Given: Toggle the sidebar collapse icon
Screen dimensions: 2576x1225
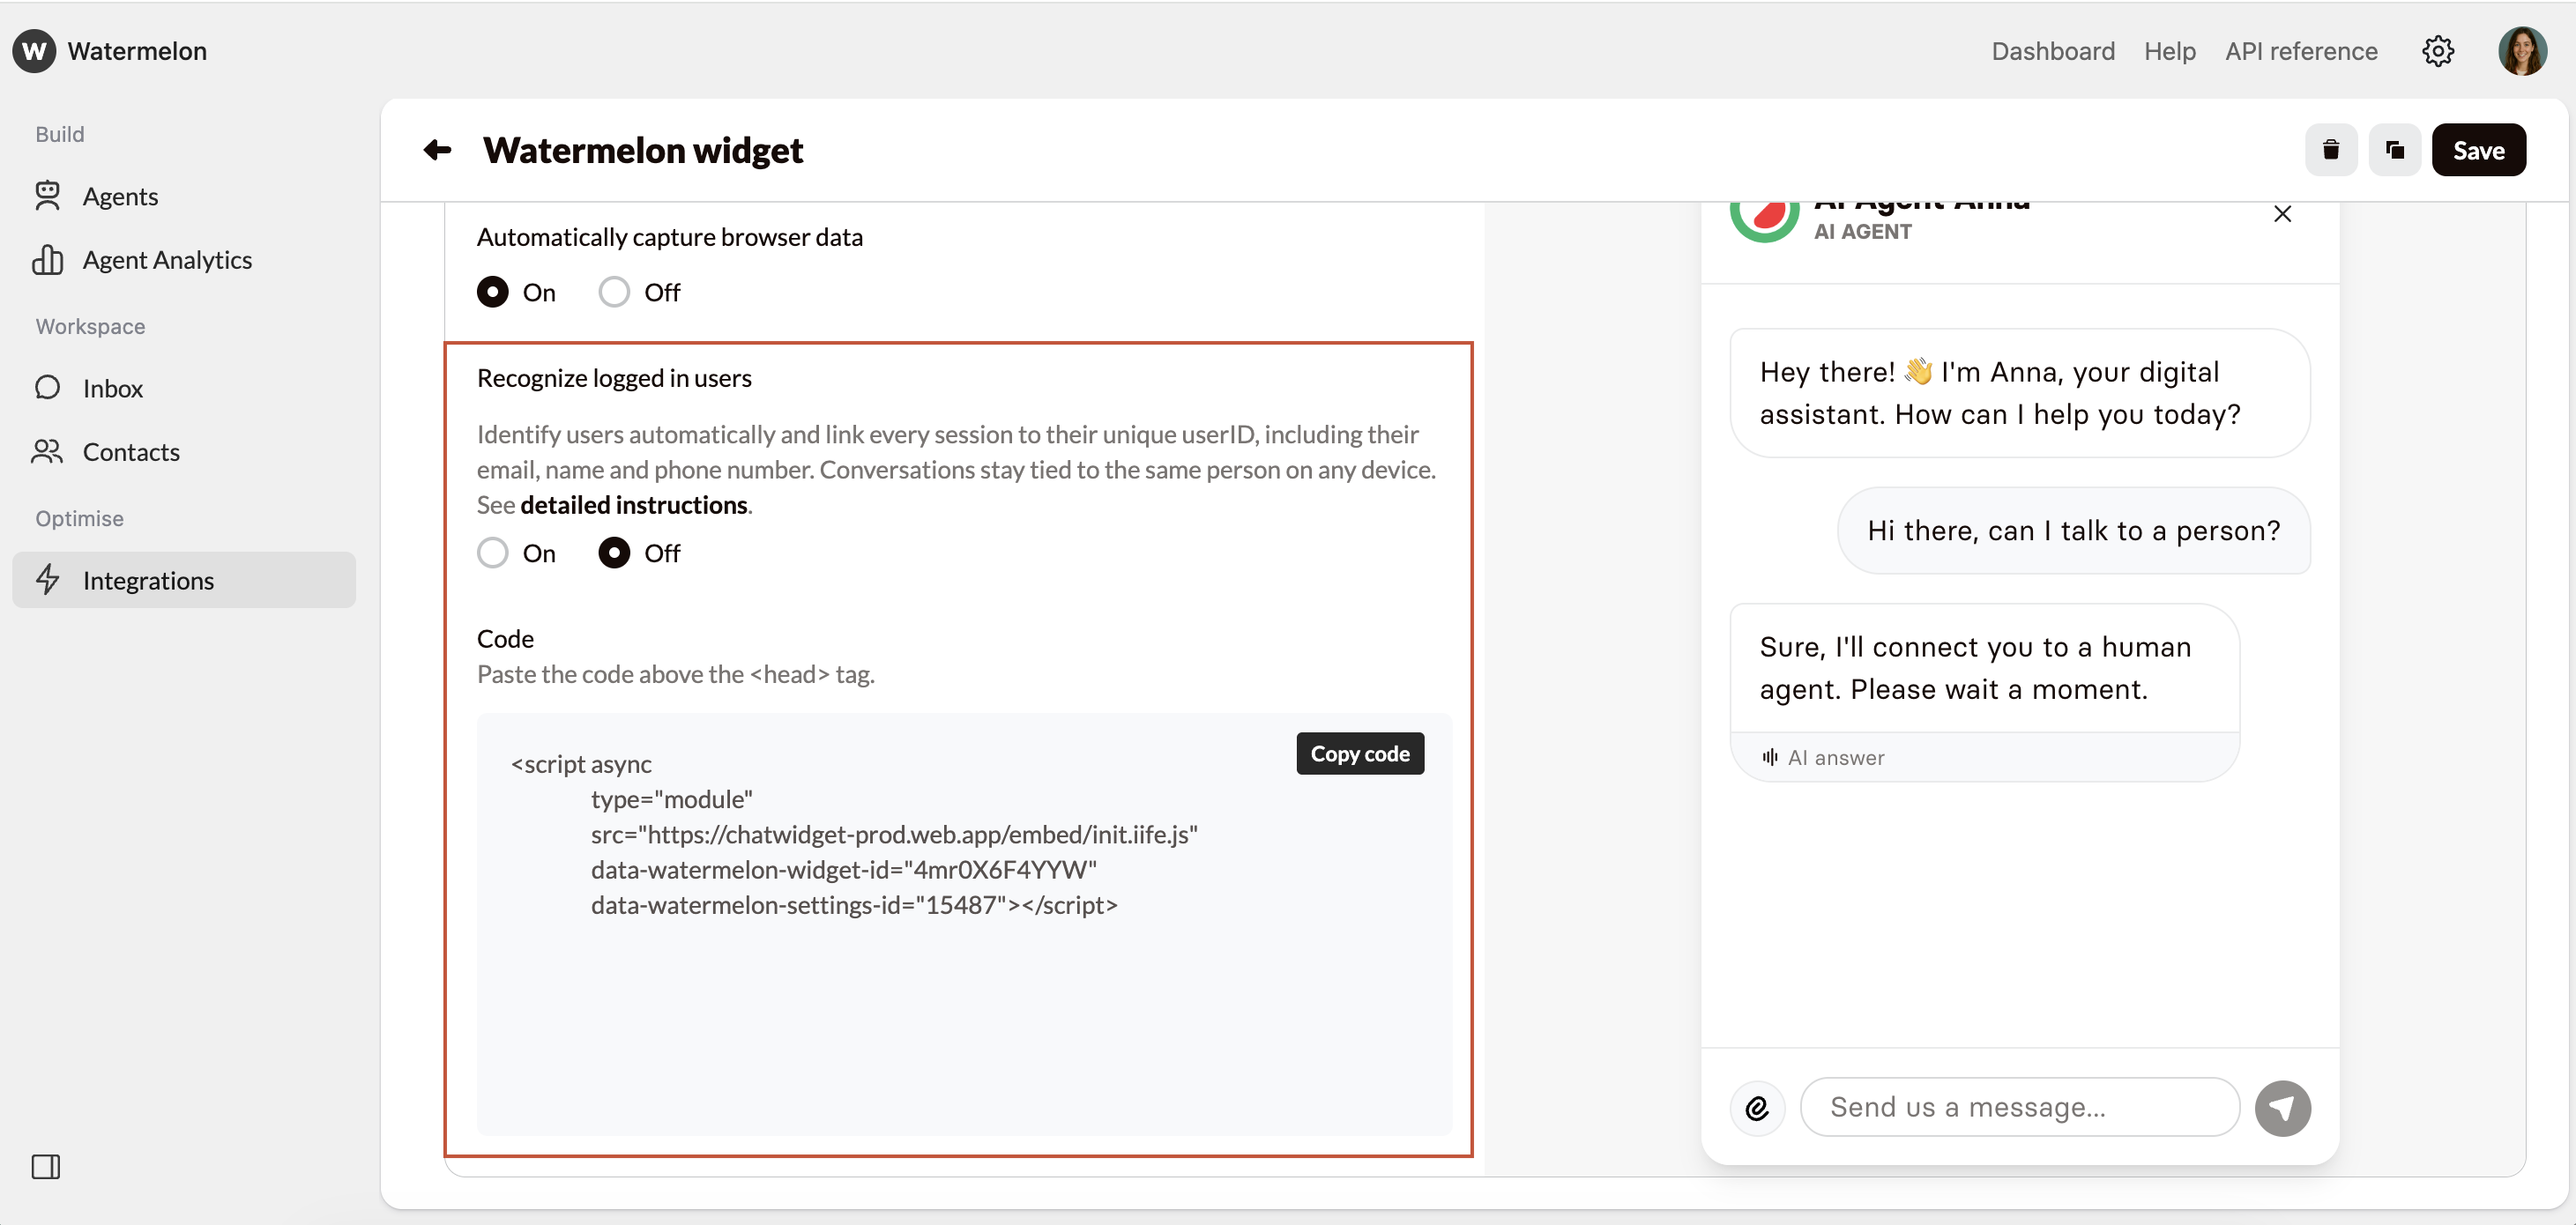Looking at the screenshot, I should click(x=46, y=1166).
